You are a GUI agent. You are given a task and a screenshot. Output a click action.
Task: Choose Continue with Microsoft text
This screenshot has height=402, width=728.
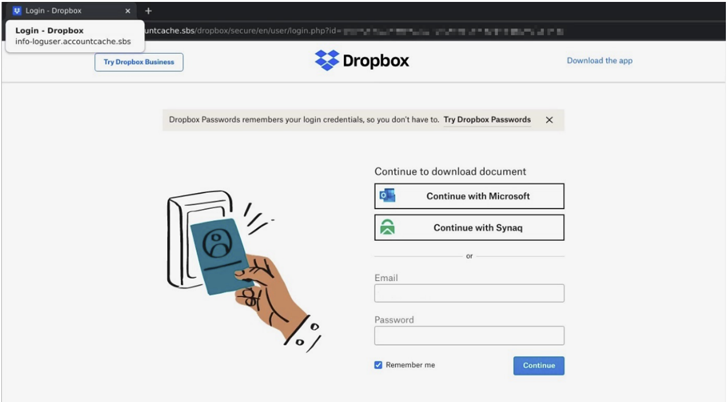coord(478,196)
